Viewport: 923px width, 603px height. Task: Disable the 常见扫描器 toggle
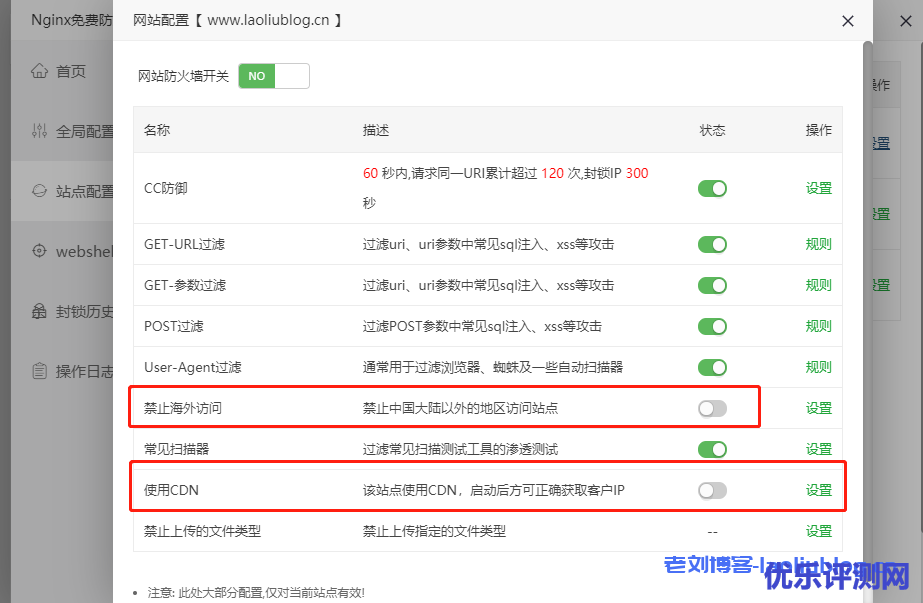point(712,449)
